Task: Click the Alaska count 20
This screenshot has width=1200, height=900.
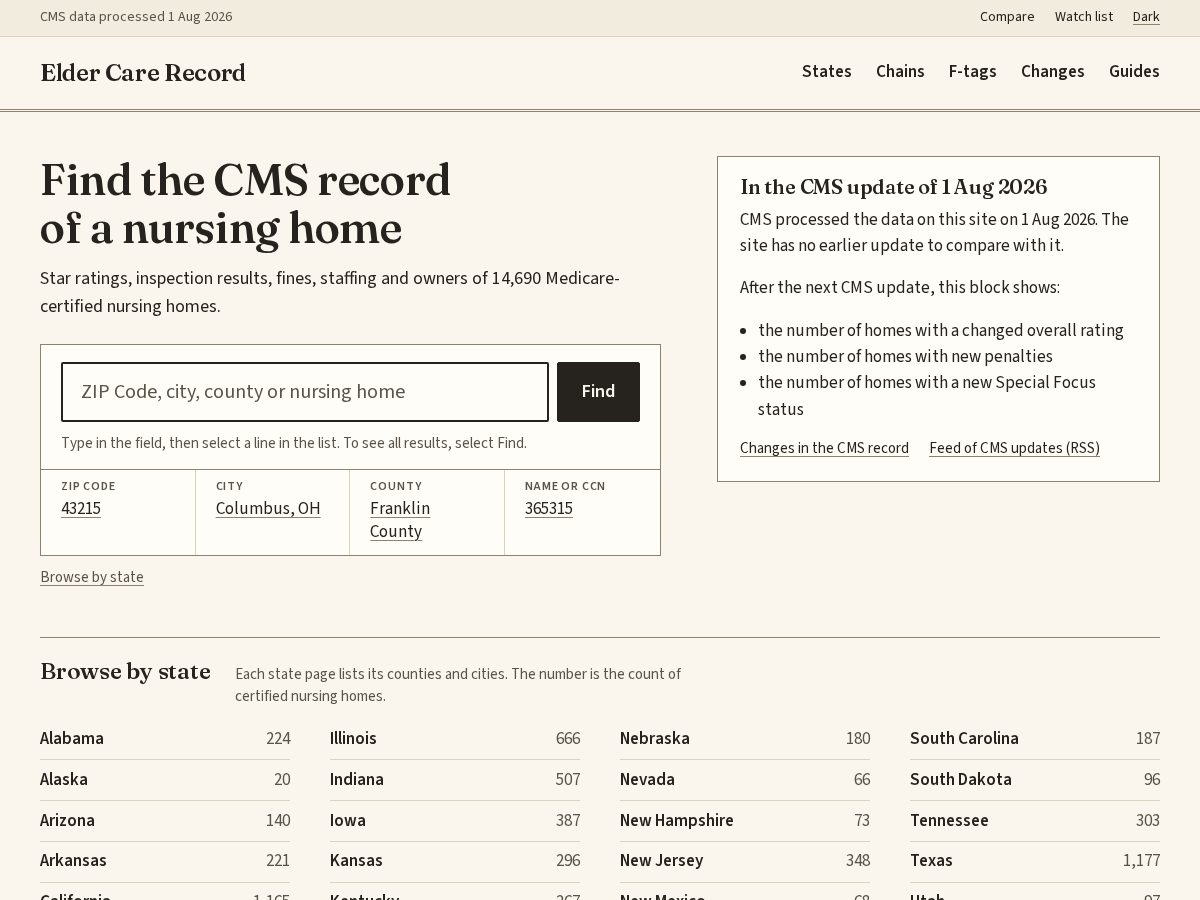Action: (282, 779)
